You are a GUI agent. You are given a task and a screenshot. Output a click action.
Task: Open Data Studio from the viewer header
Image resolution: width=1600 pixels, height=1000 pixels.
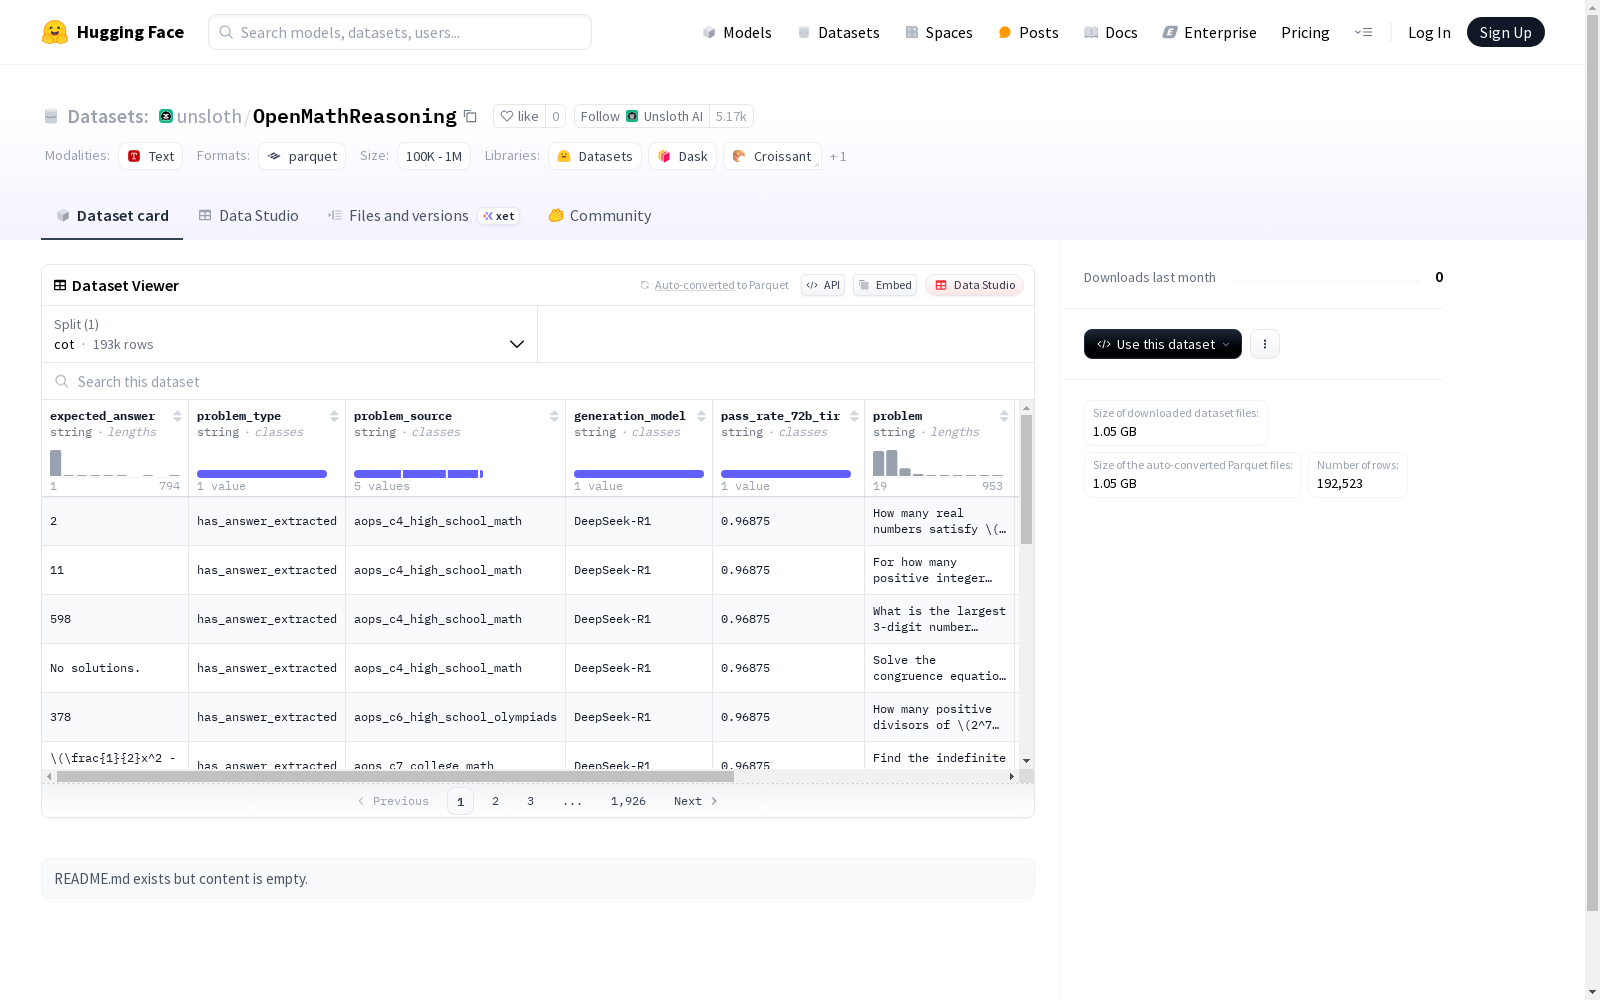pyautogui.click(x=974, y=285)
